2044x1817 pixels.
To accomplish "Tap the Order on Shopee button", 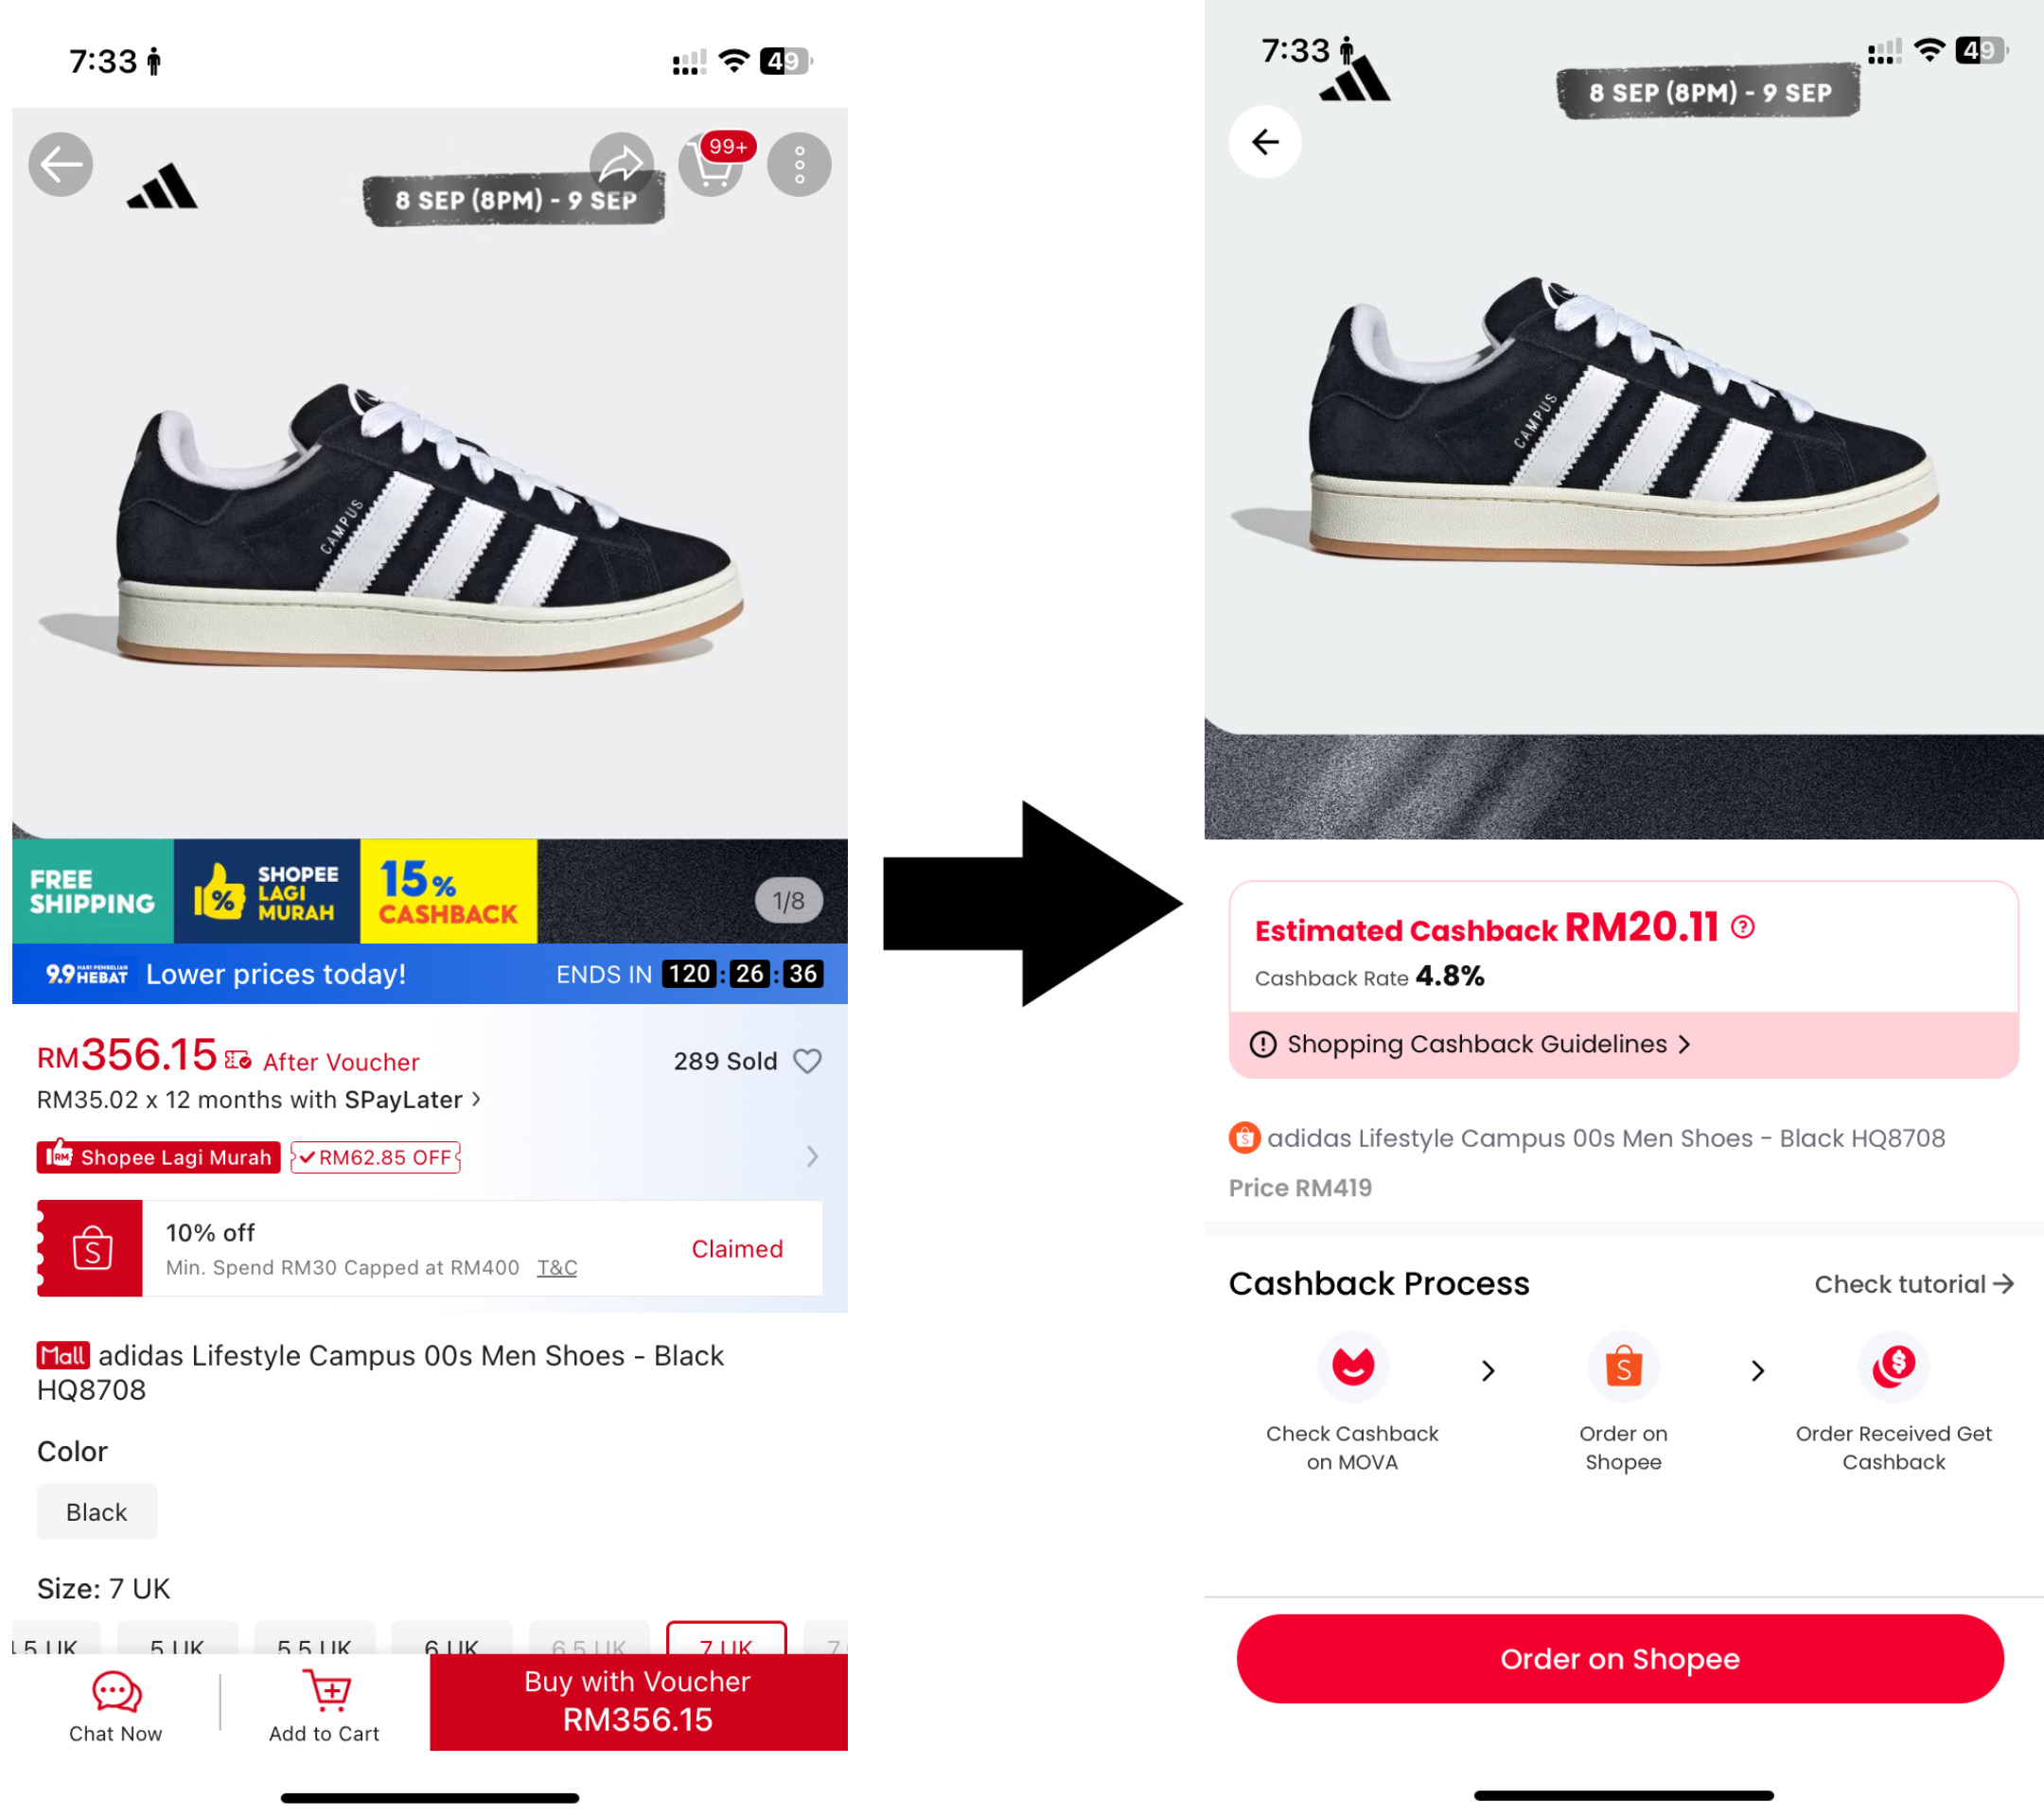I will pos(1620,1659).
